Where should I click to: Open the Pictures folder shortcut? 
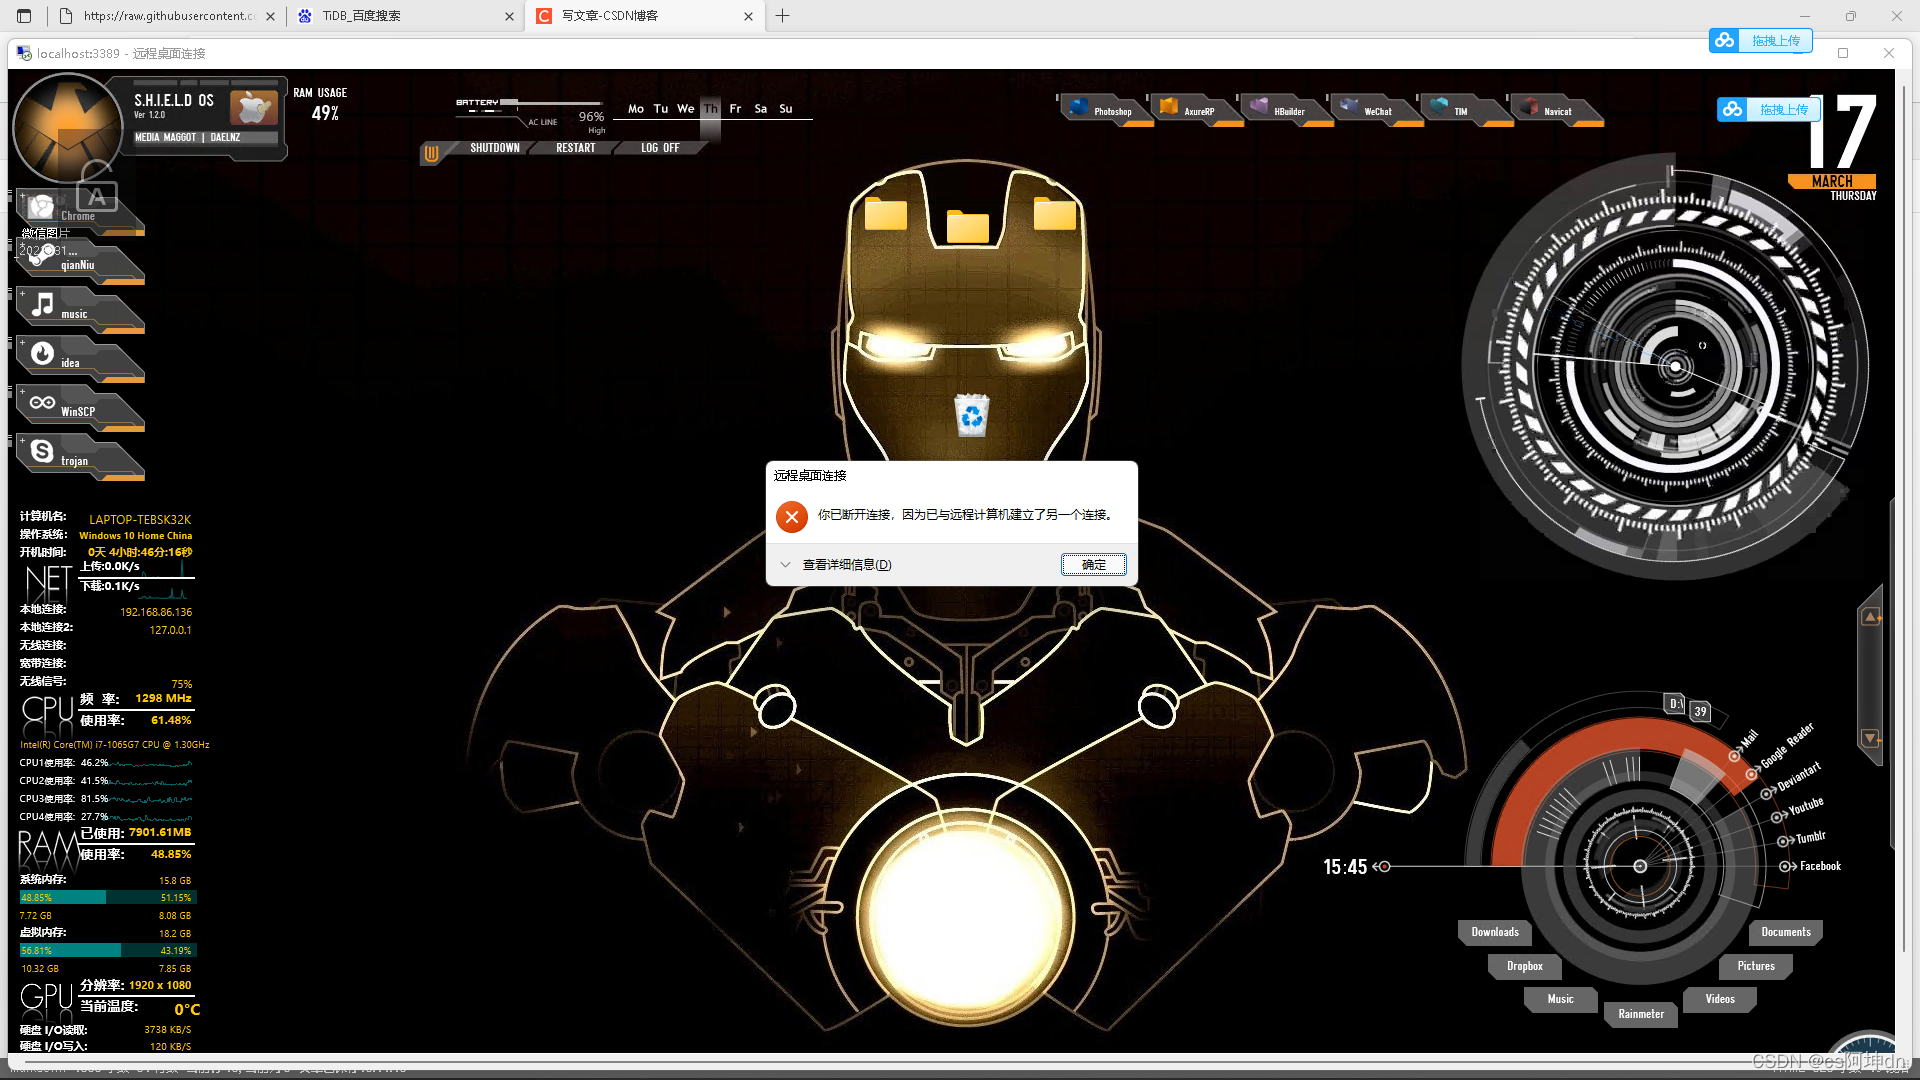tap(1756, 966)
